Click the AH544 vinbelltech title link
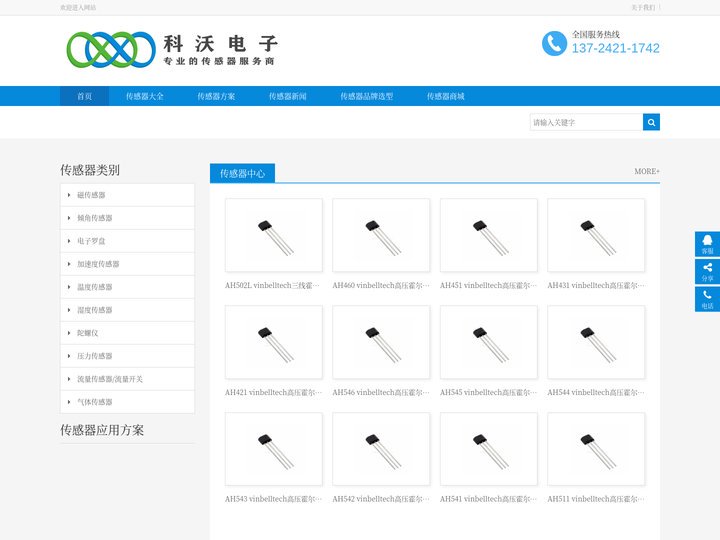Image resolution: width=720 pixels, height=540 pixels. [596, 392]
